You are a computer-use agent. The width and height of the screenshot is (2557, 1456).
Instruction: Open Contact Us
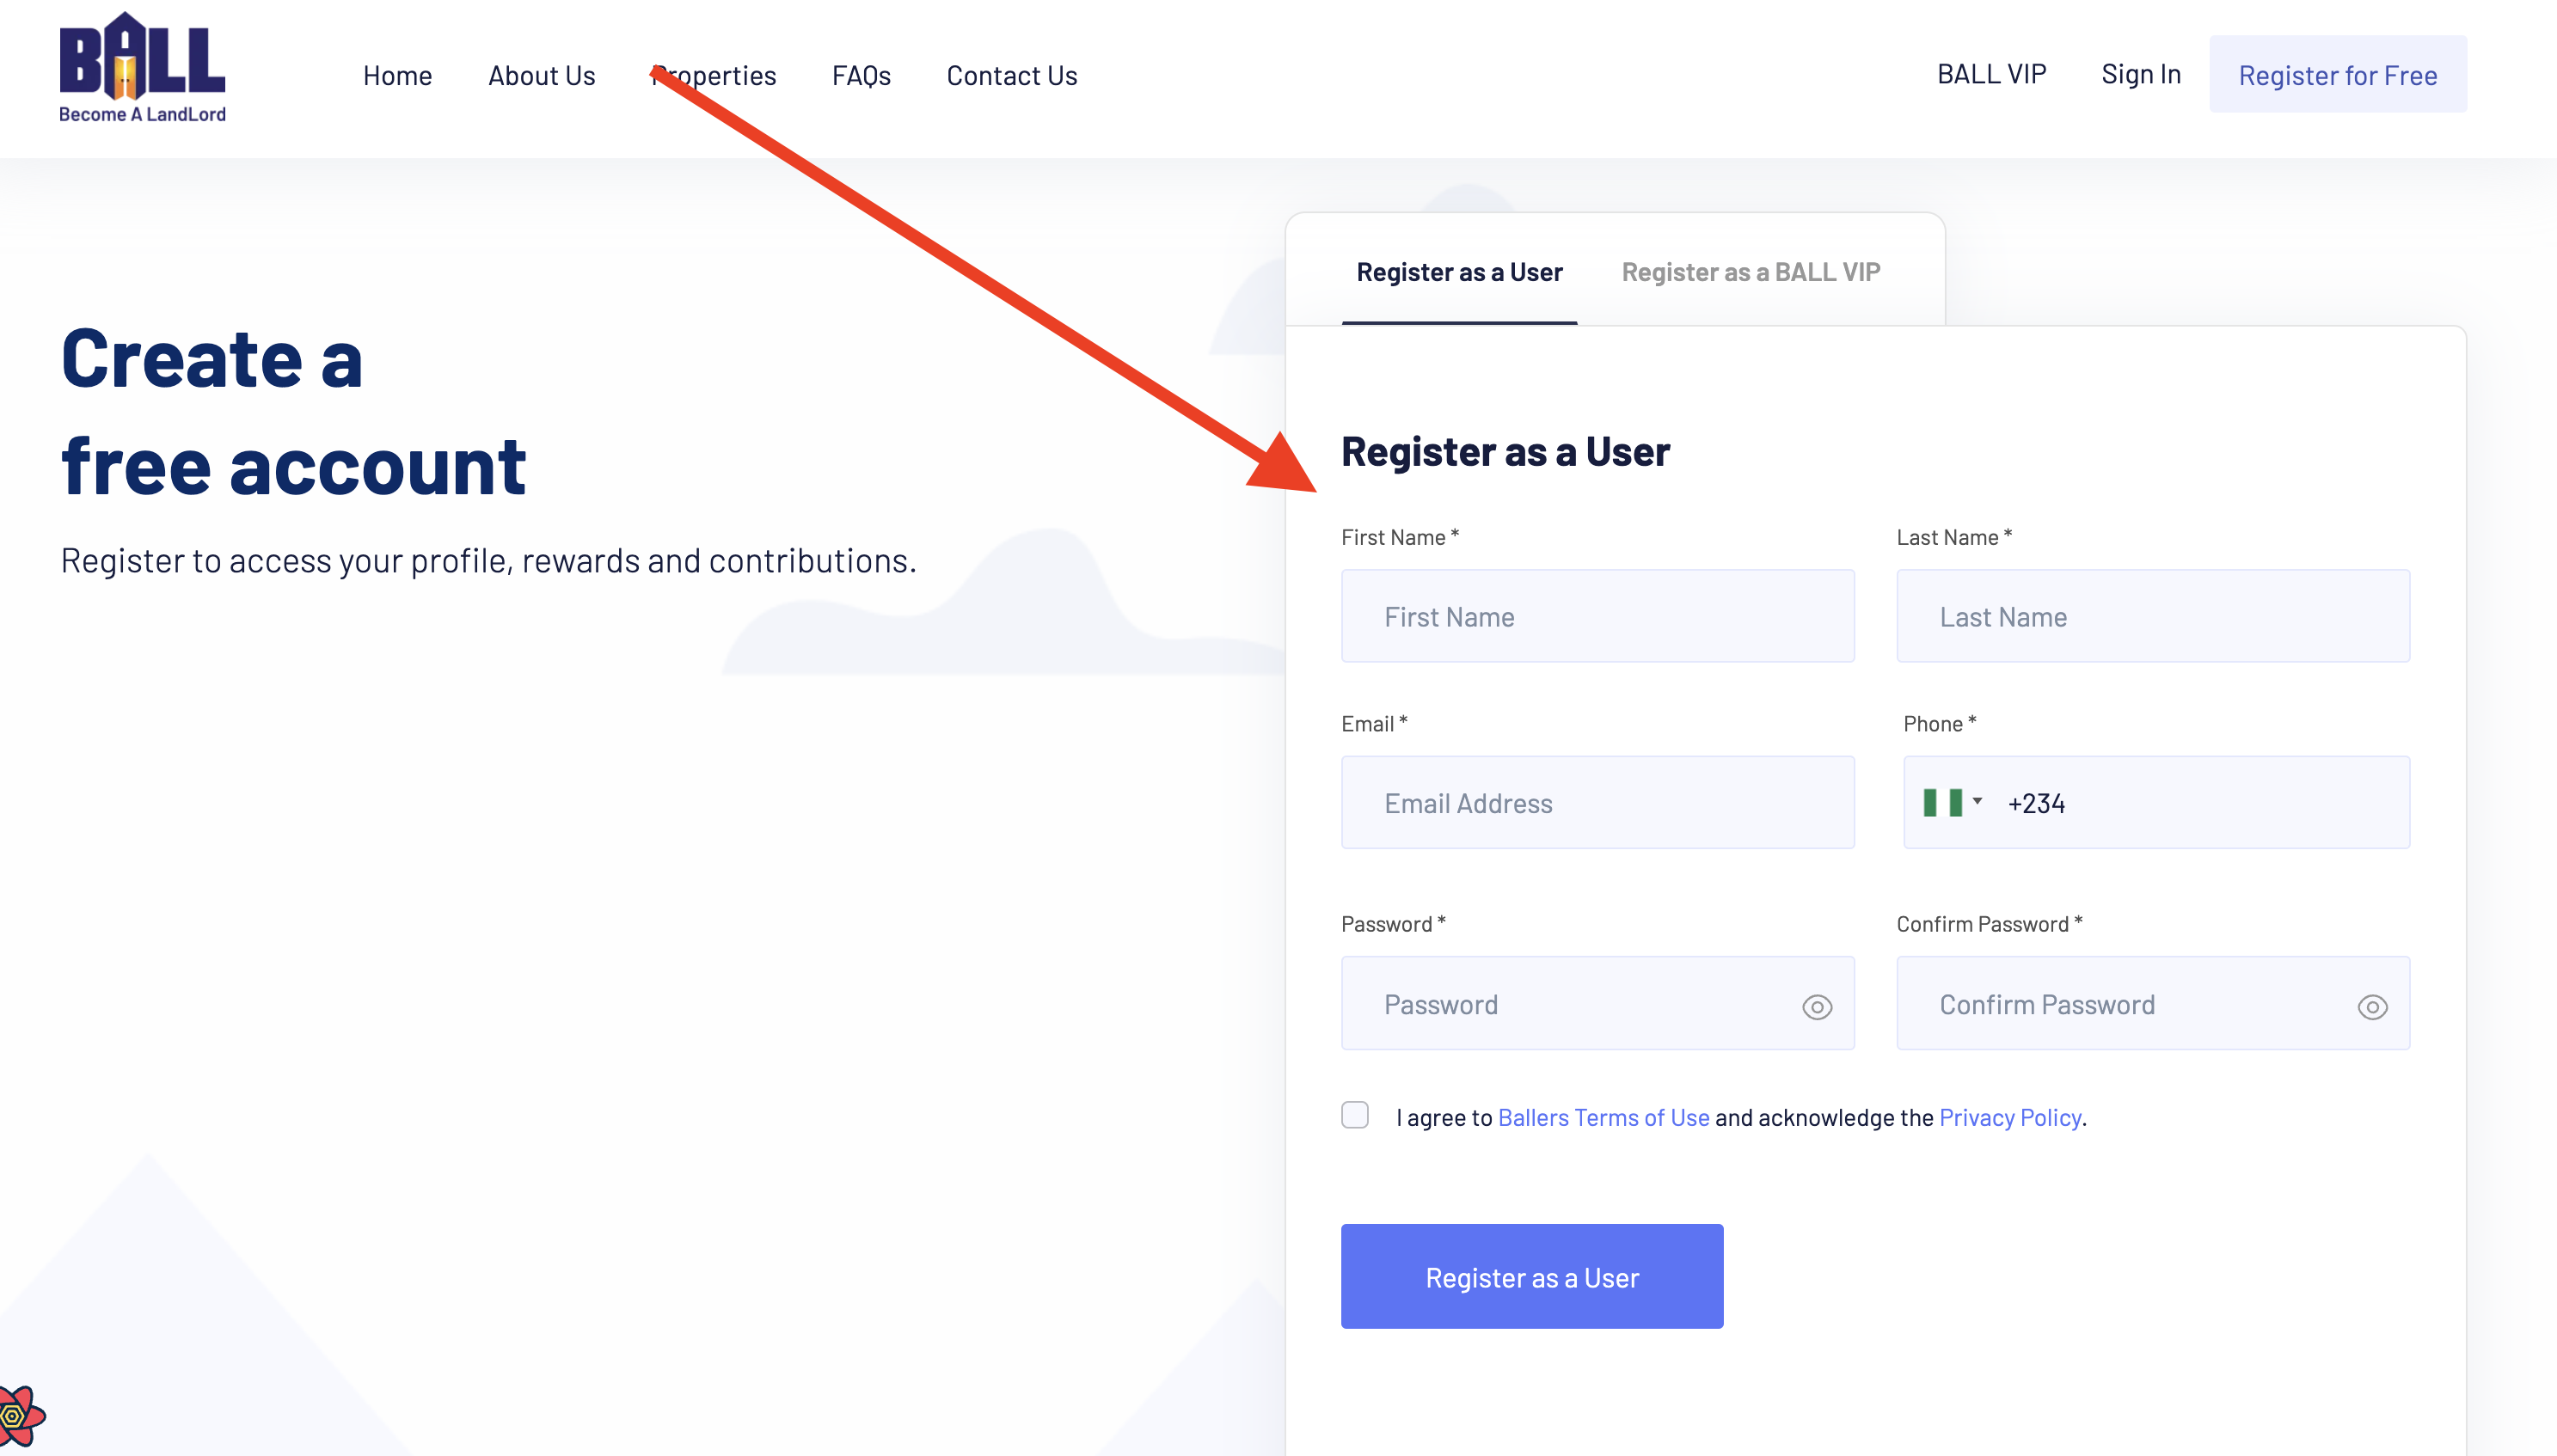coord(1011,75)
